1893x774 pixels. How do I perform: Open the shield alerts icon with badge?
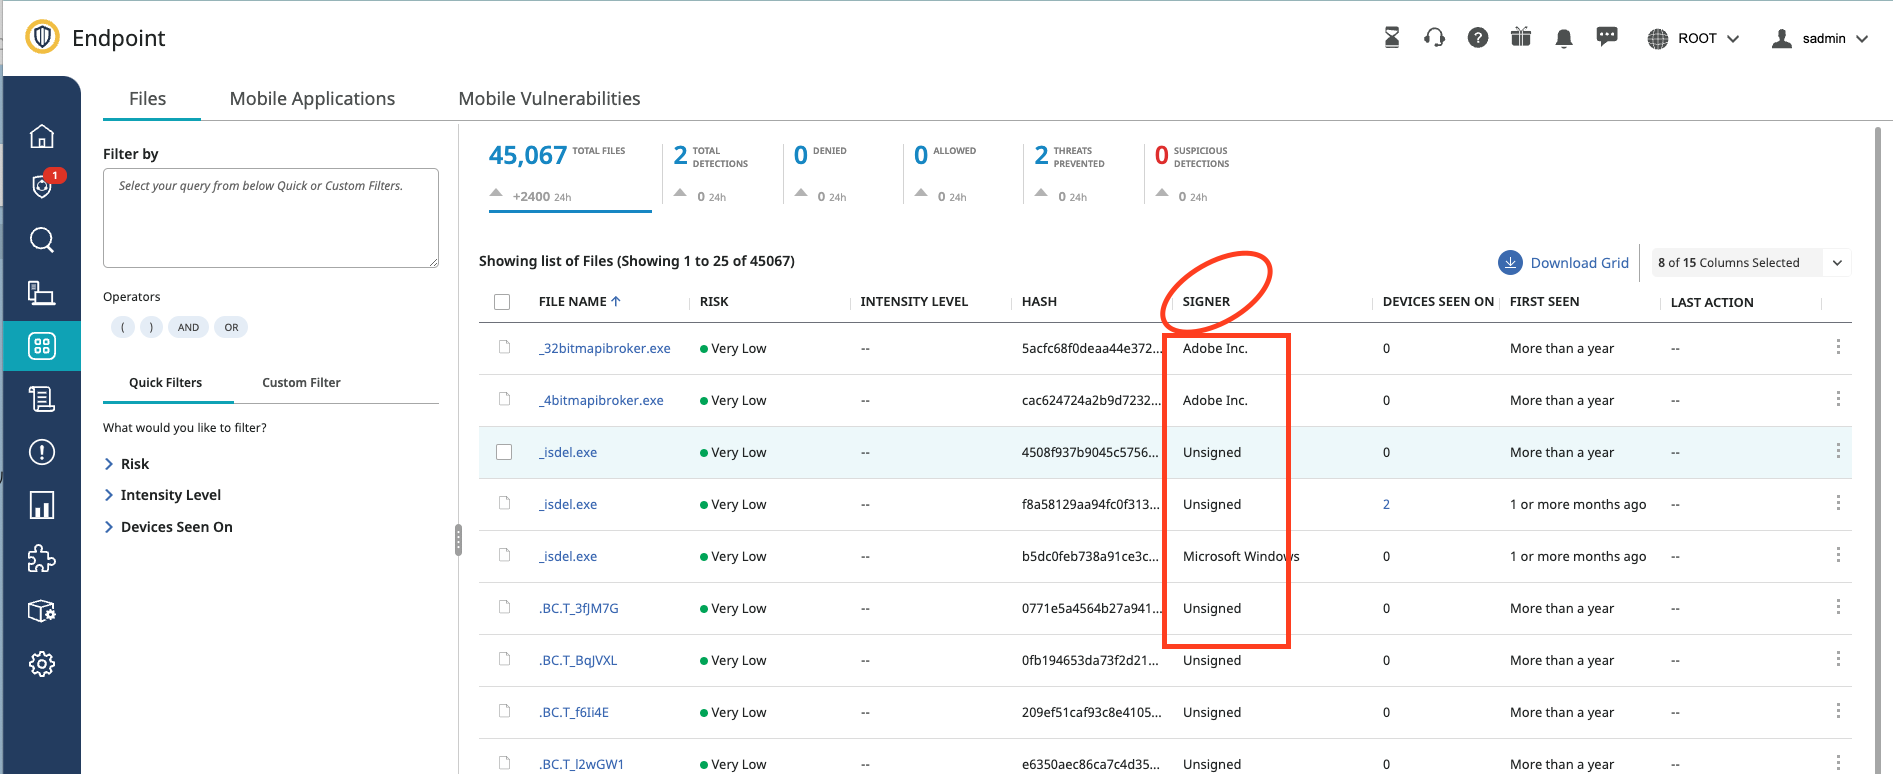(42, 186)
